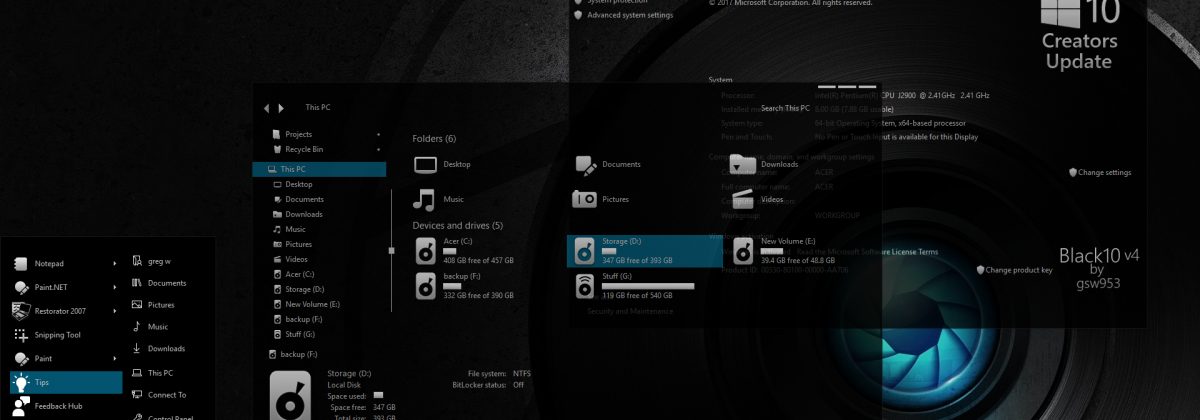Image resolution: width=1200 pixels, height=420 pixels.
Task: Select the Acer (C:) drive icon
Action: [x=426, y=250]
